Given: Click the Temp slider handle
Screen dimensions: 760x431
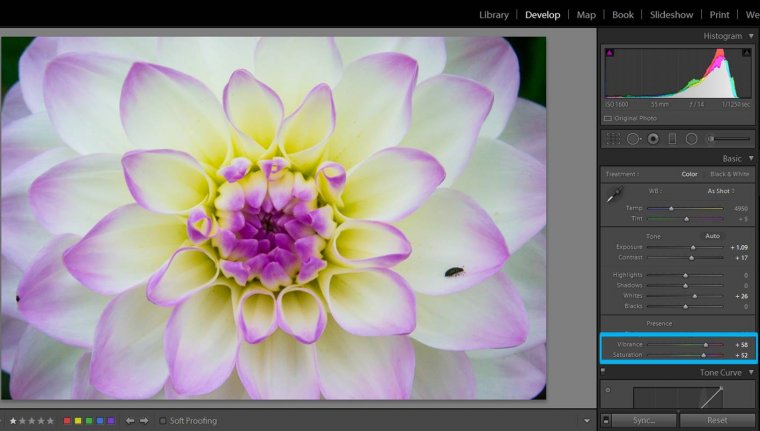Looking at the screenshot, I should click(x=671, y=208).
